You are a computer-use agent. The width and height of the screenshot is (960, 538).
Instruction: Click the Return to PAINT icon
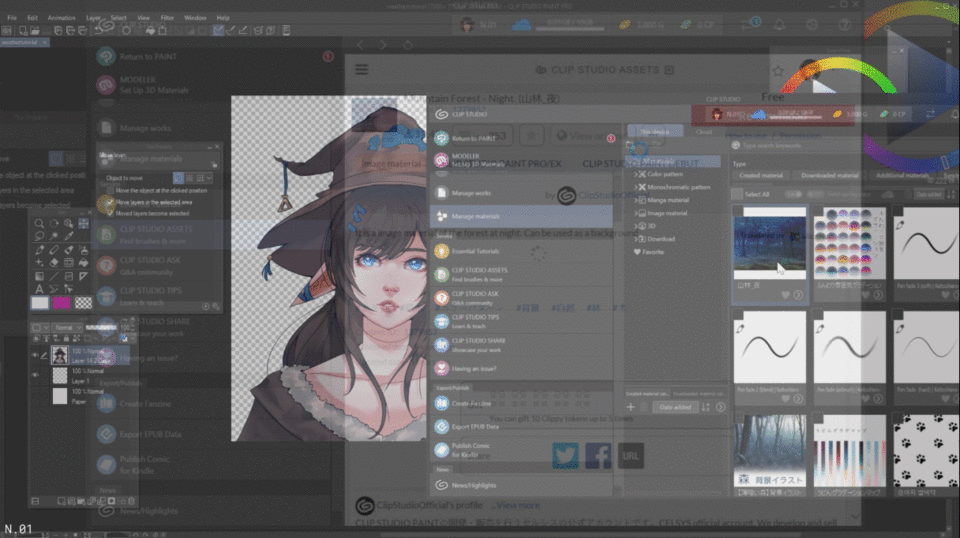pos(442,138)
